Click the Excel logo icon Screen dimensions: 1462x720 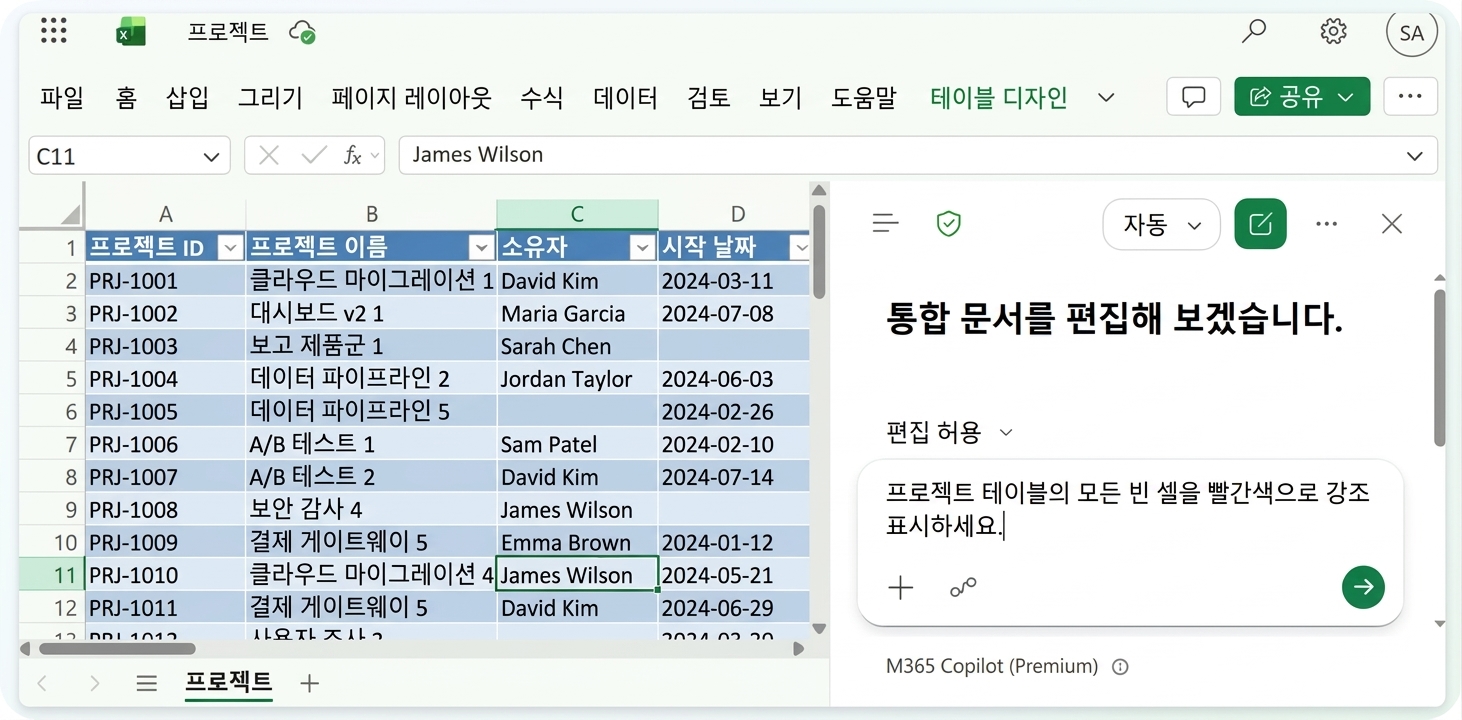[x=131, y=32]
